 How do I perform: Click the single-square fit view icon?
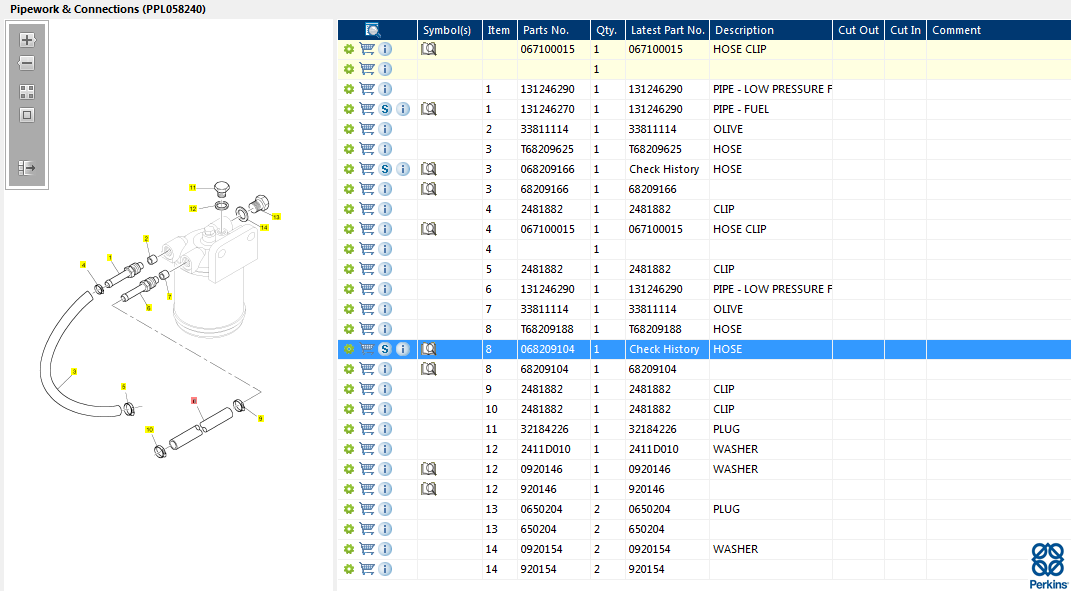point(27,114)
